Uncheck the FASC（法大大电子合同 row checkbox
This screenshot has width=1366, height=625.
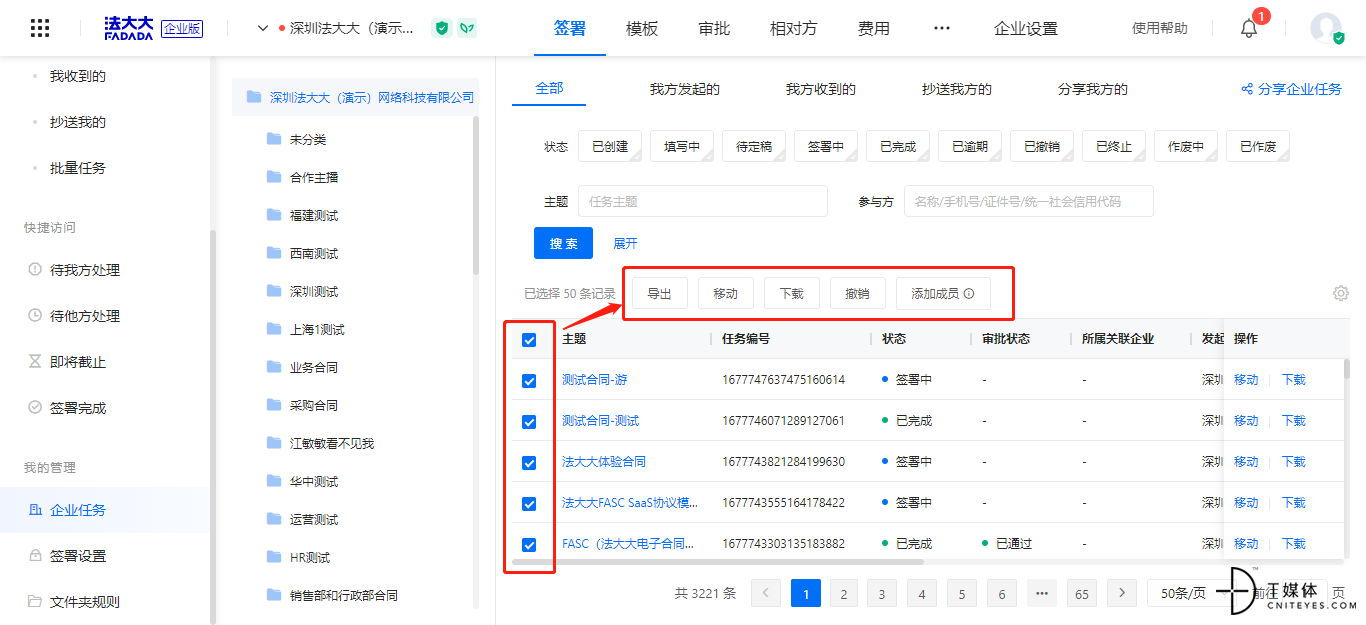[529, 545]
